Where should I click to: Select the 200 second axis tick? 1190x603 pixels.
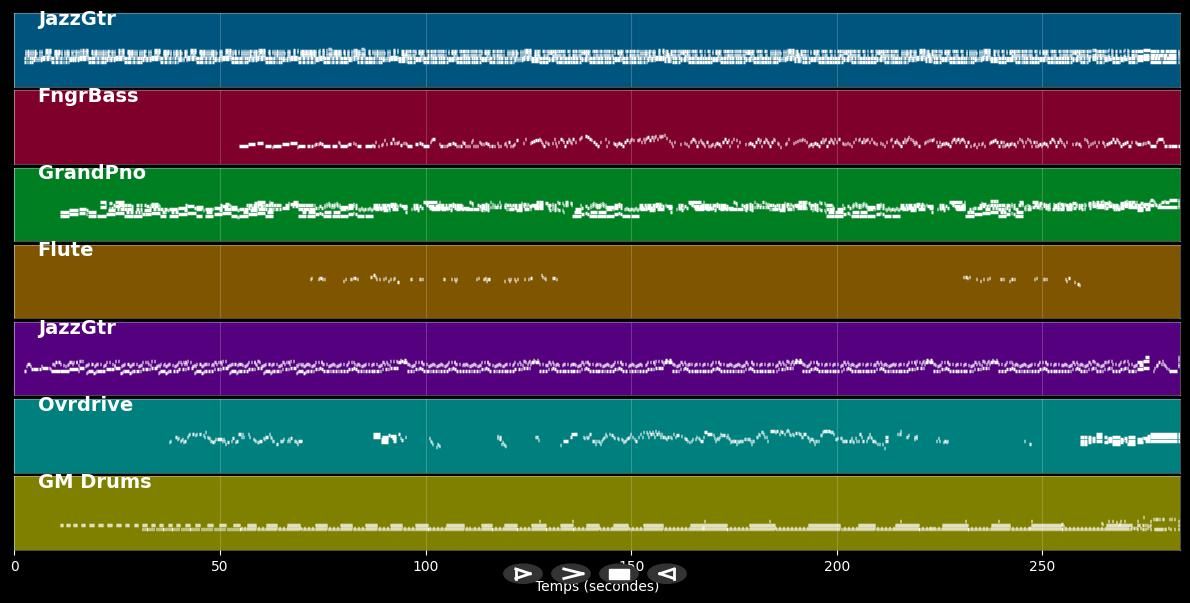[837, 567]
